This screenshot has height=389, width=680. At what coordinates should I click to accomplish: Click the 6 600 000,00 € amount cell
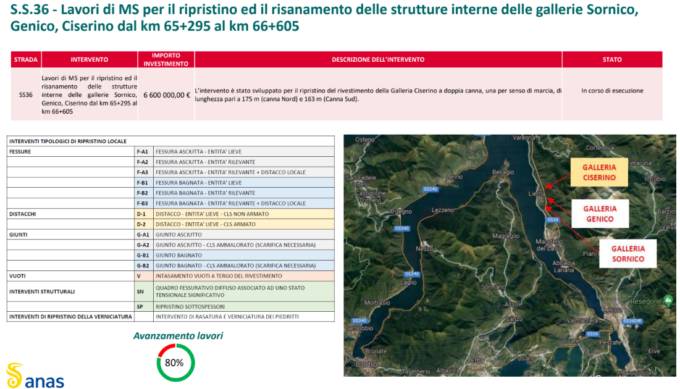167,95
